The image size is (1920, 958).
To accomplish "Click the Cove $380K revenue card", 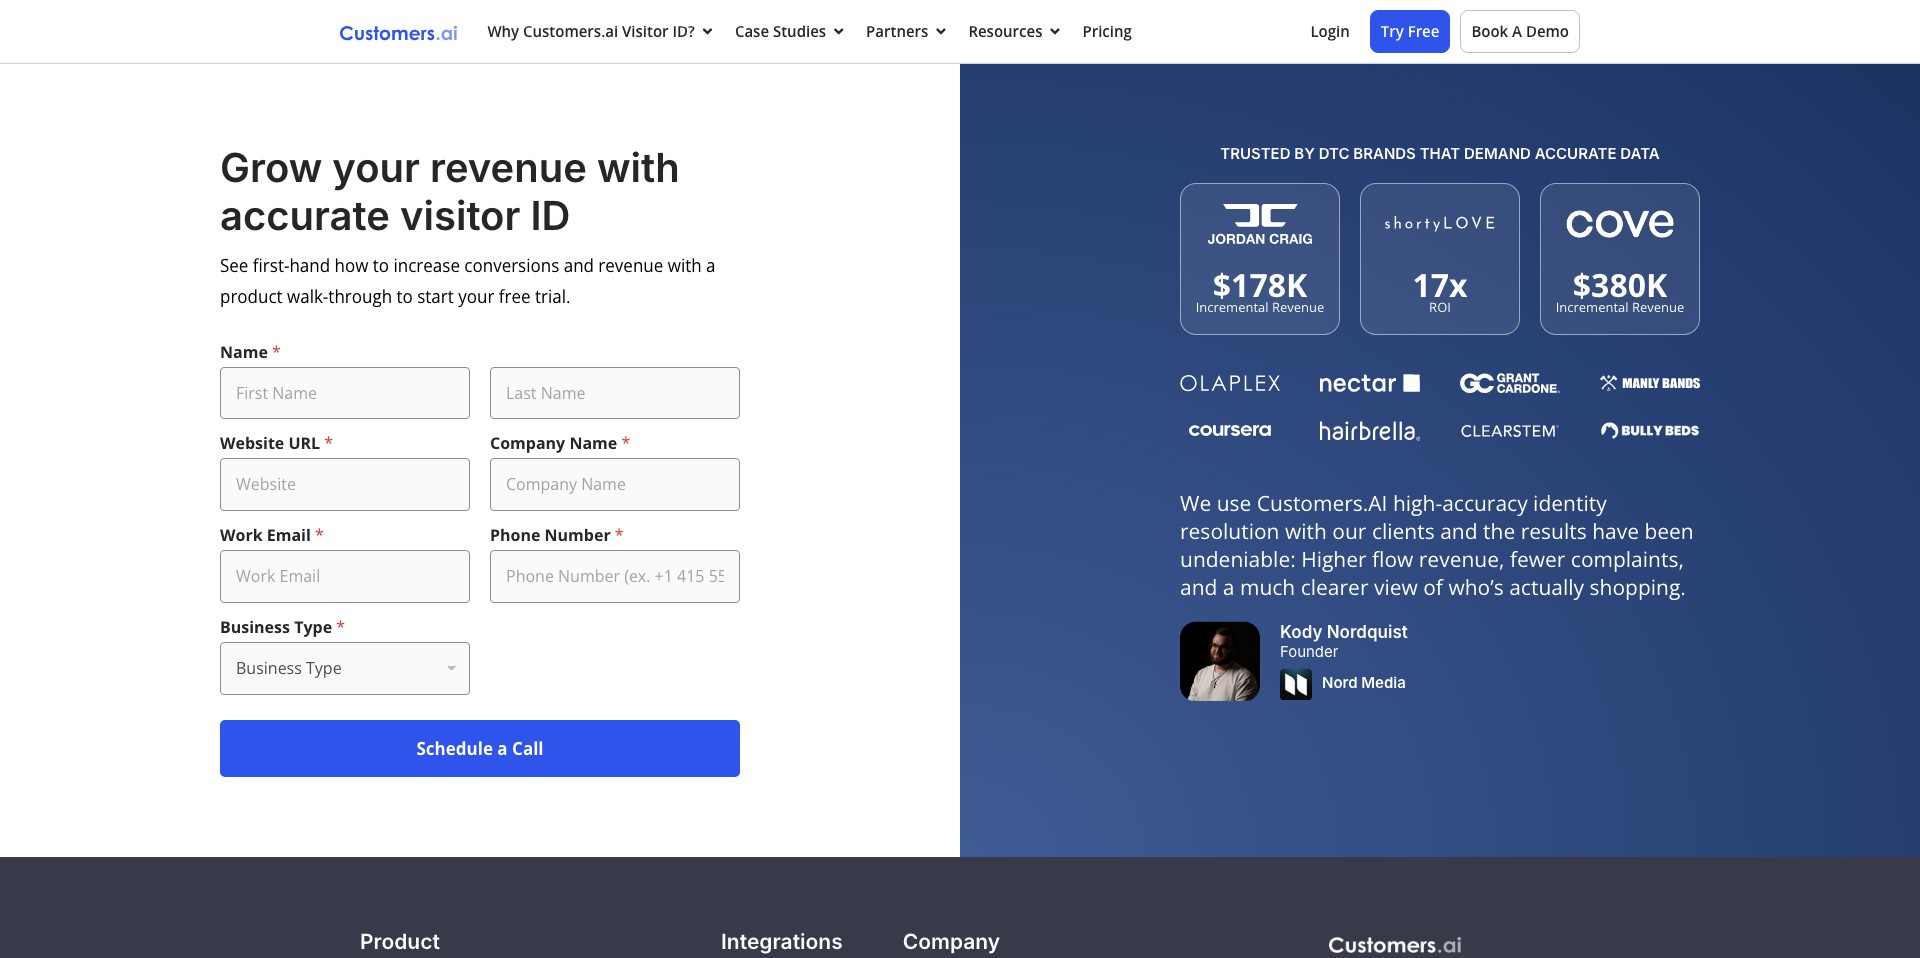I will (1620, 259).
